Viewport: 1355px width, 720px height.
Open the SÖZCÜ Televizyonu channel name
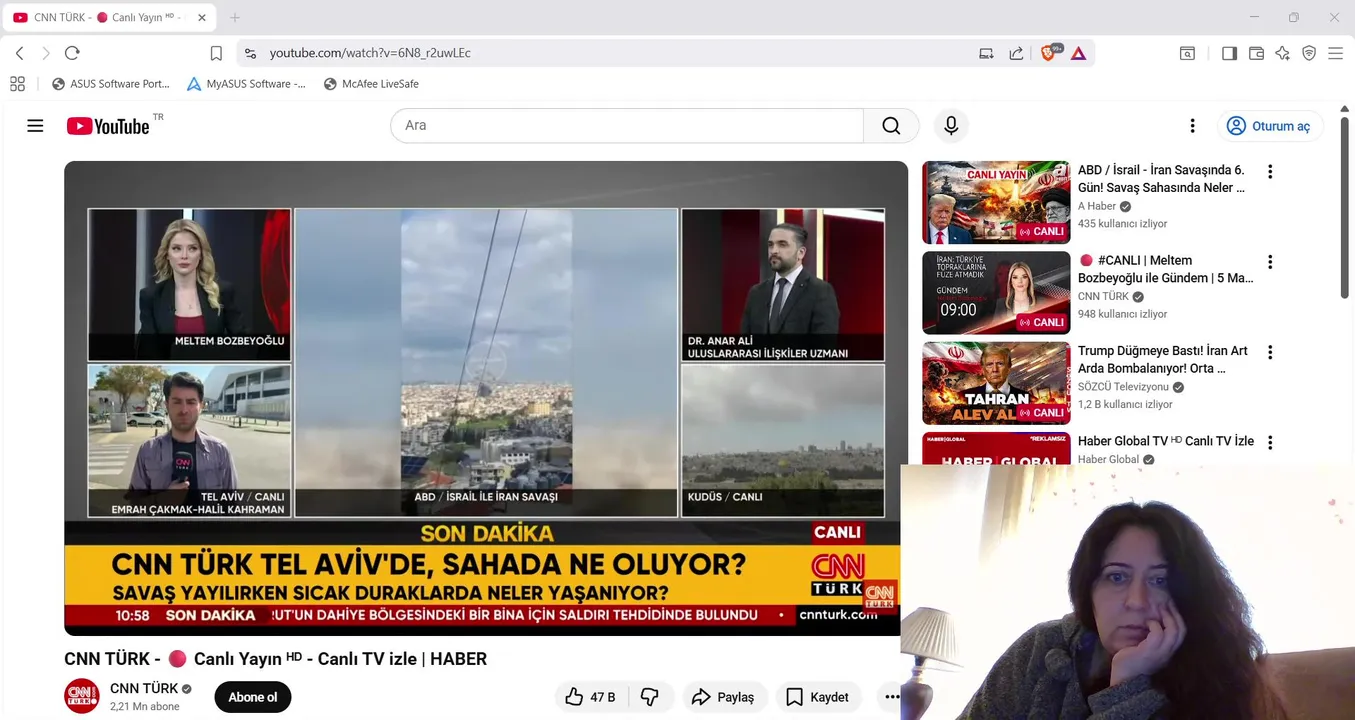[1123, 387]
